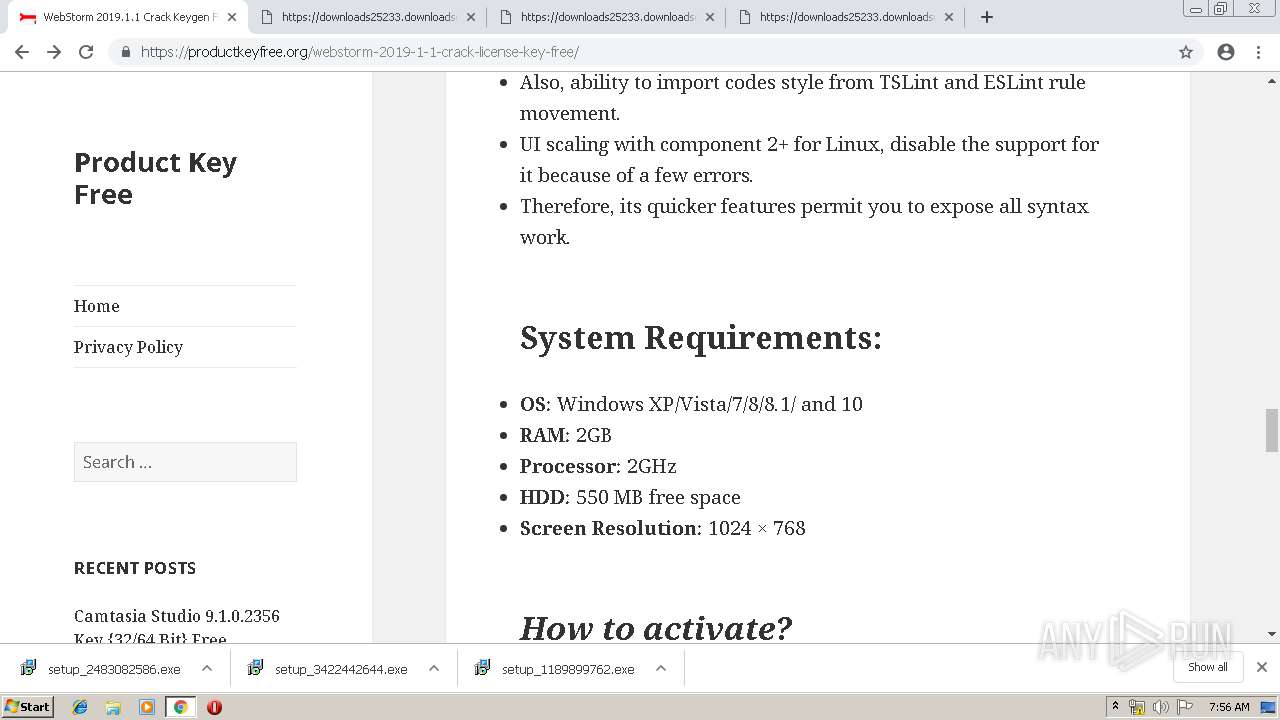This screenshot has width=1280, height=720.
Task: Open the Windows Start menu
Action: click(x=28, y=707)
